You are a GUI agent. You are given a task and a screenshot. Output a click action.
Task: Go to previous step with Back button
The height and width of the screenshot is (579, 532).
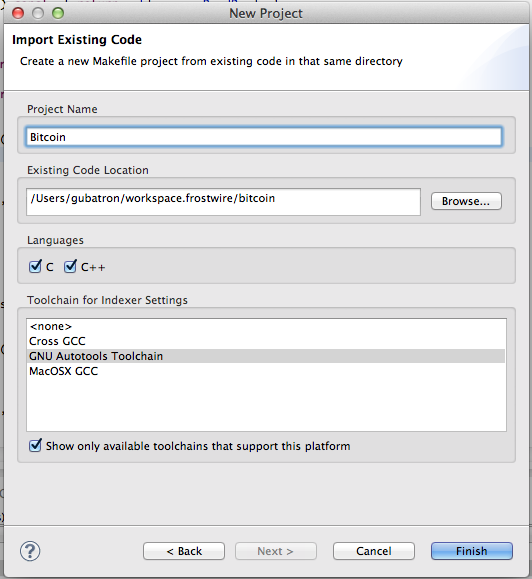[184, 551]
